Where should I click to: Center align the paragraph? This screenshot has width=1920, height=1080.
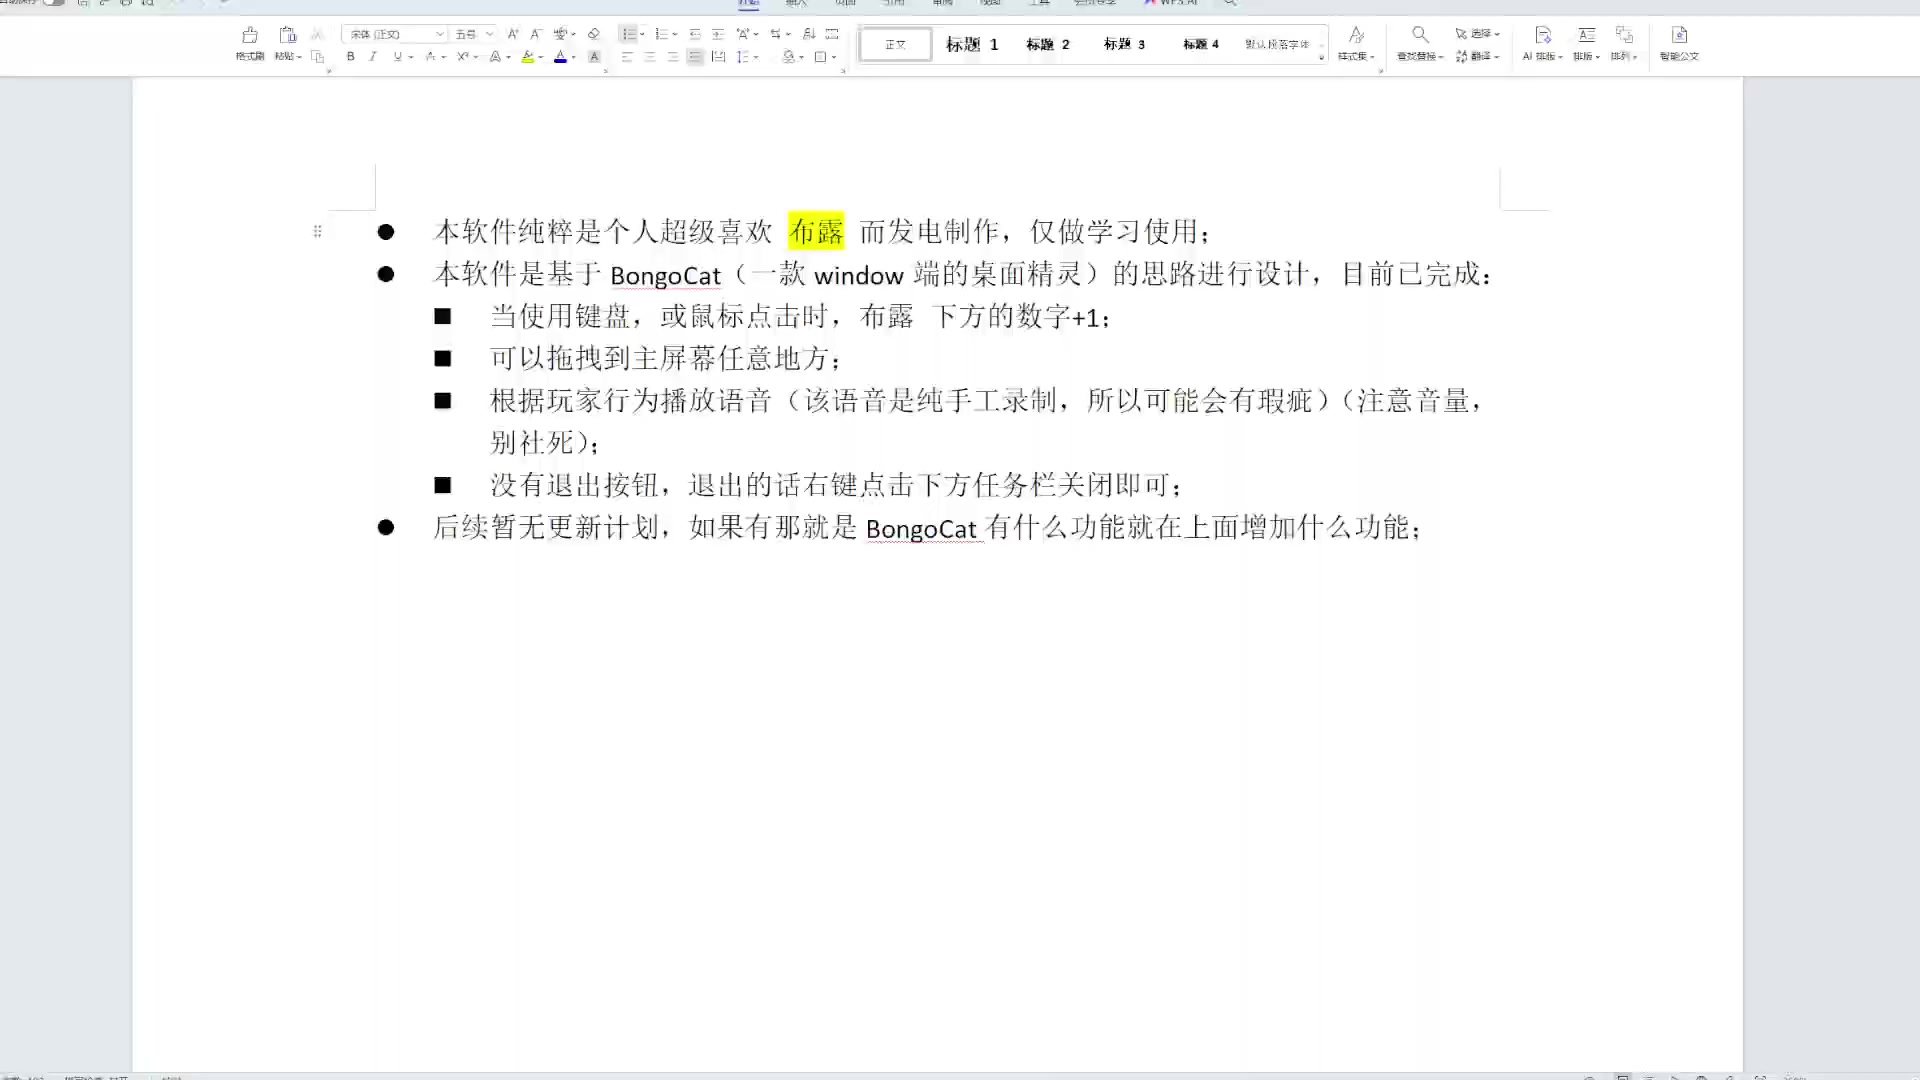pos(650,57)
